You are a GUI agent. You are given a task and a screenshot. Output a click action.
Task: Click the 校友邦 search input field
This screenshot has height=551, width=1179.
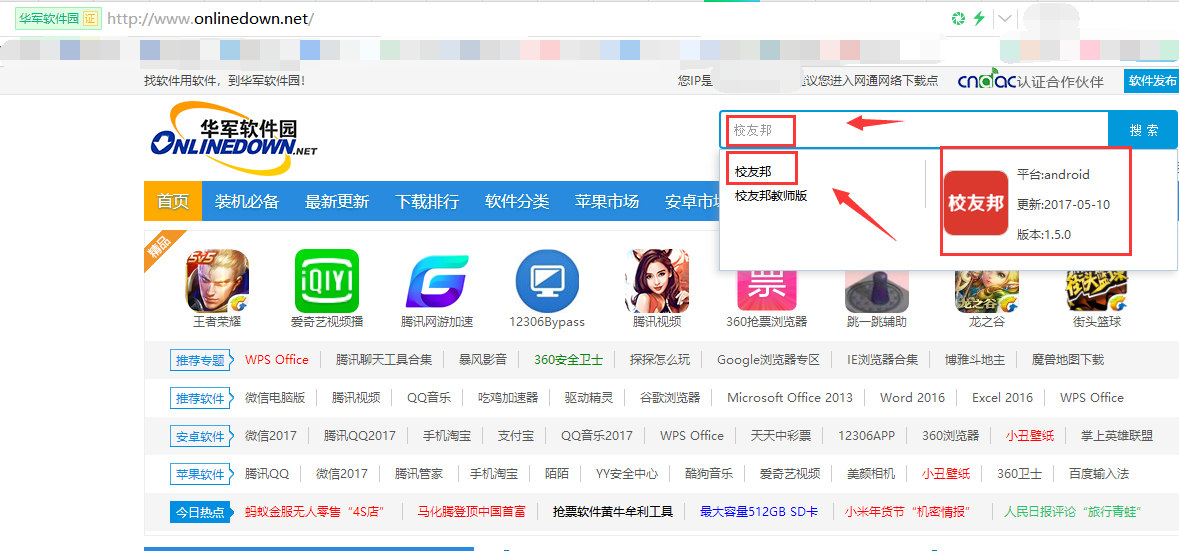914,130
